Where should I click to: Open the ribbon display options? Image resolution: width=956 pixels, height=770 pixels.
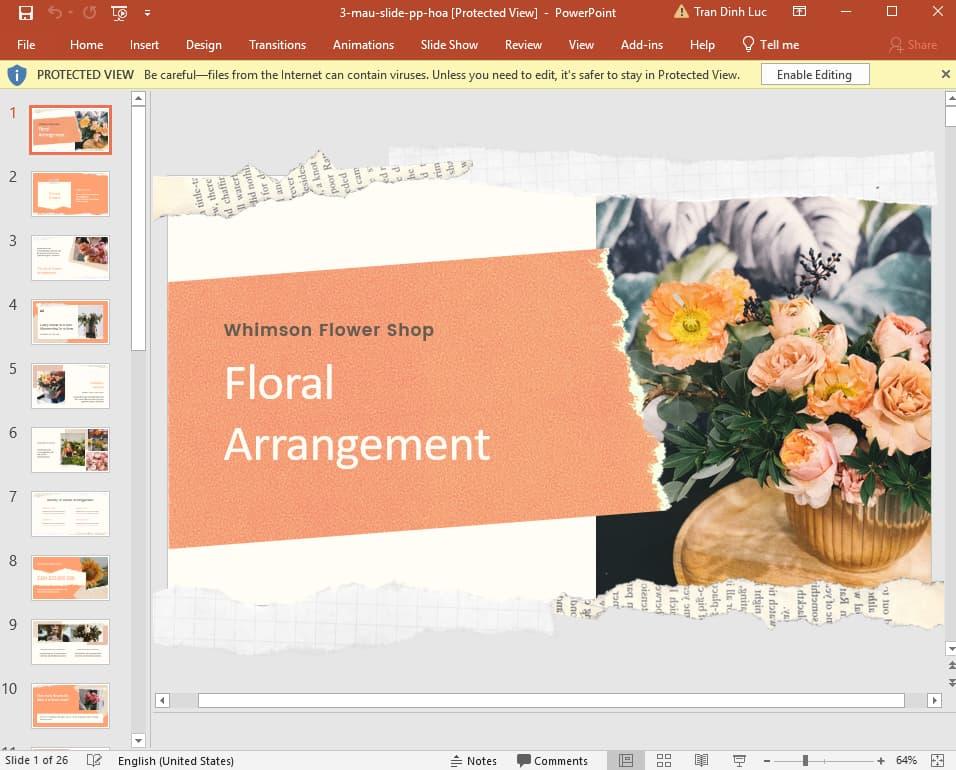coord(798,11)
